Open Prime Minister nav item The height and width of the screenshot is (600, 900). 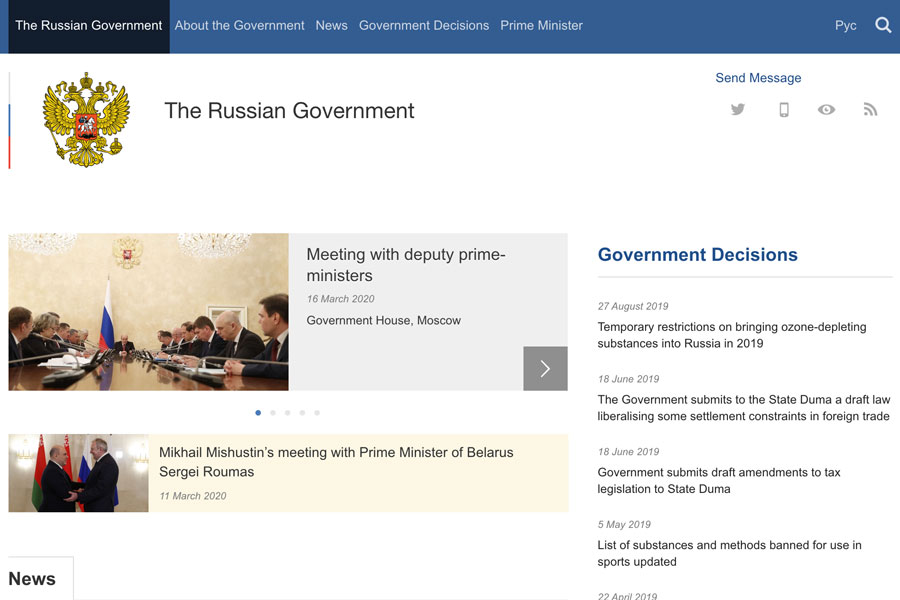[541, 26]
